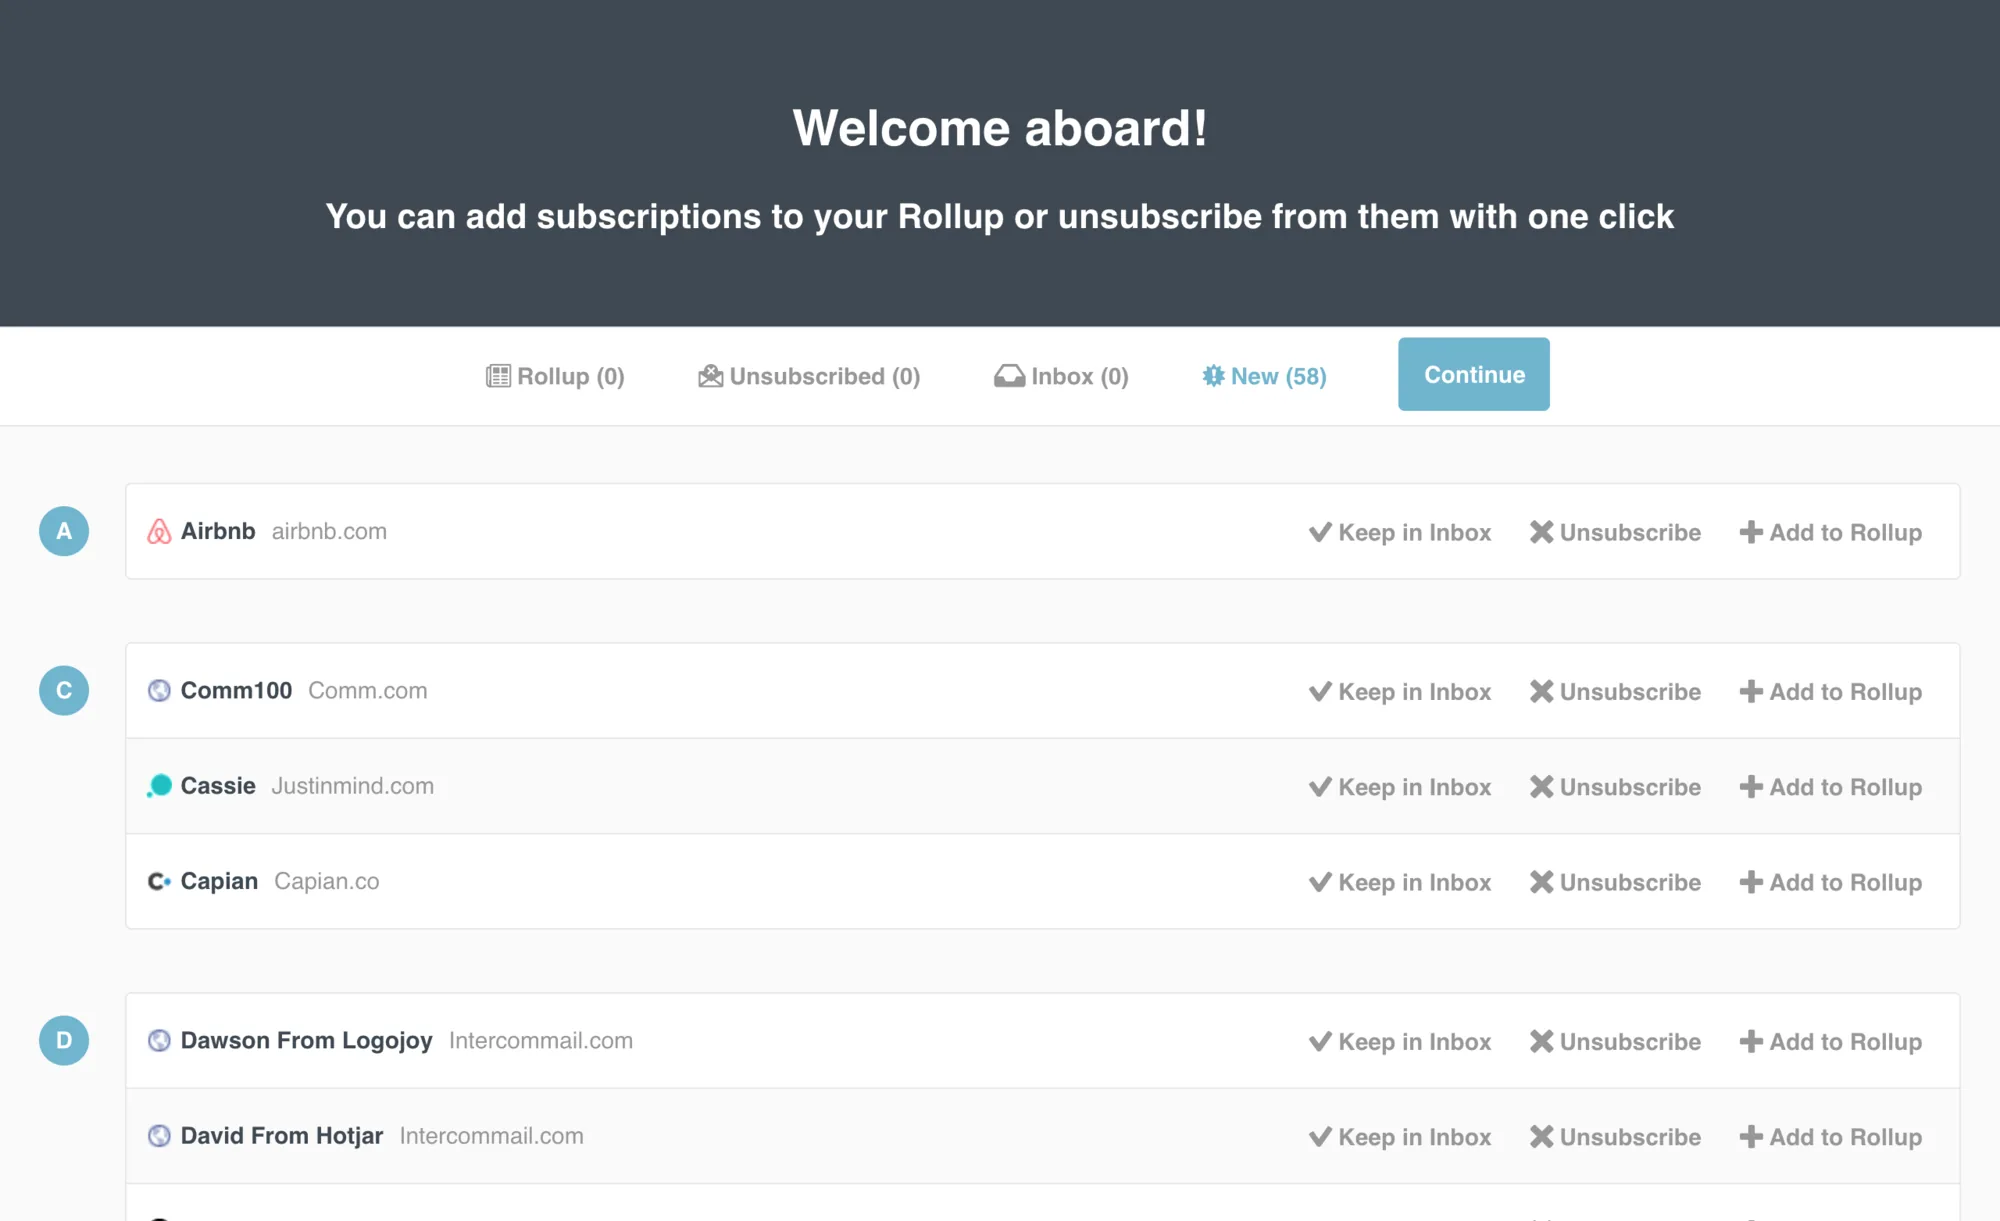The width and height of the screenshot is (2000, 1221).
Task: Click letter C section badge
Action: [x=64, y=690]
